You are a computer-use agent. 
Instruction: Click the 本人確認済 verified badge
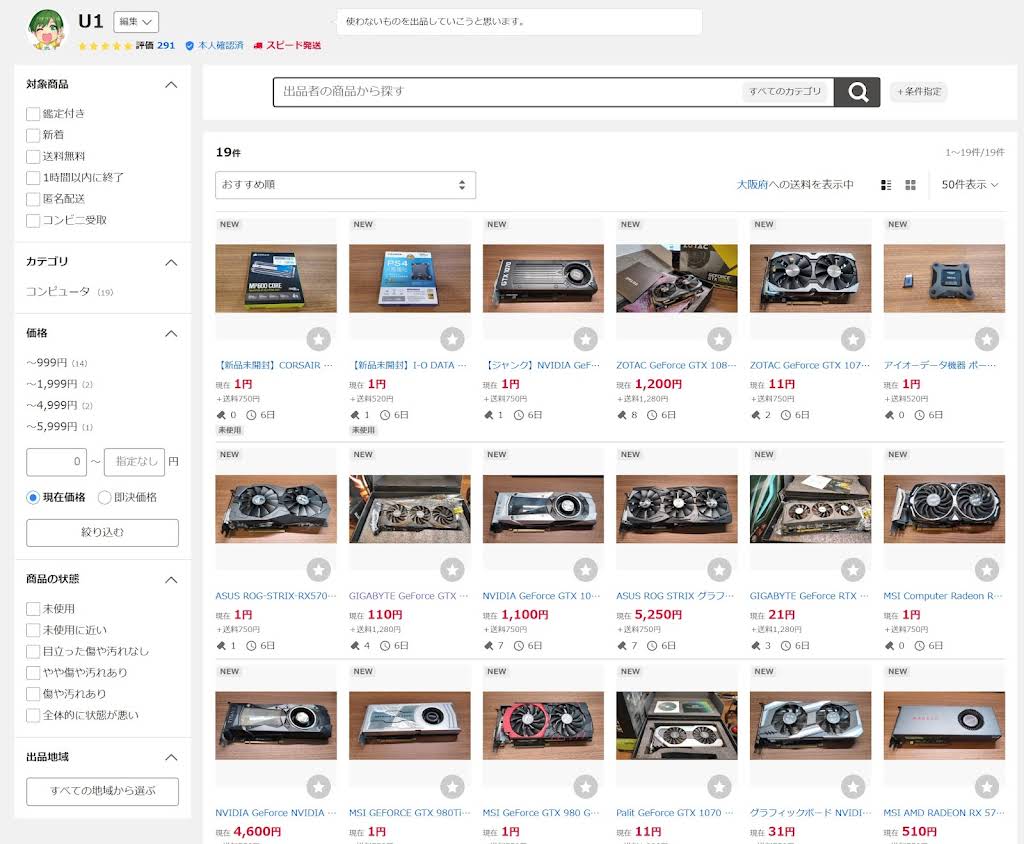(x=214, y=45)
